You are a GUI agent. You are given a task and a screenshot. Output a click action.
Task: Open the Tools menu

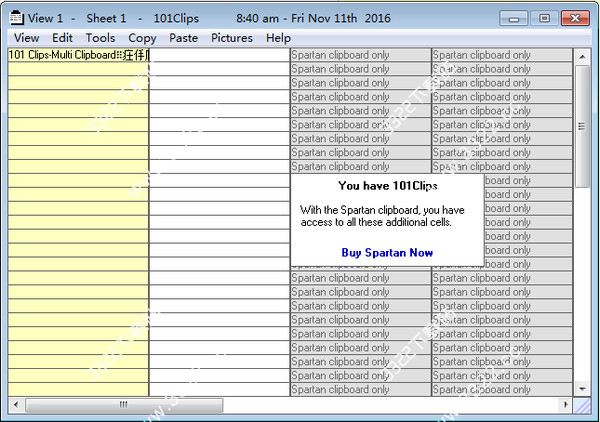100,38
